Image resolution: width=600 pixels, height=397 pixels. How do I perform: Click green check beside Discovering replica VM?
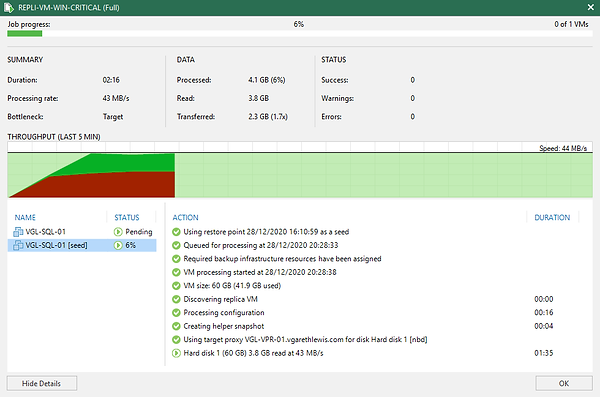(x=176, y=299)
